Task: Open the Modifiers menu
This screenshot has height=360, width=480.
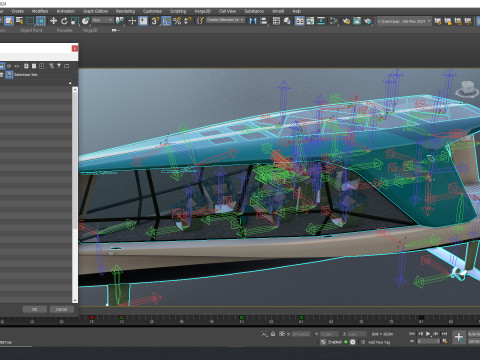Action: tap(40, 11)
